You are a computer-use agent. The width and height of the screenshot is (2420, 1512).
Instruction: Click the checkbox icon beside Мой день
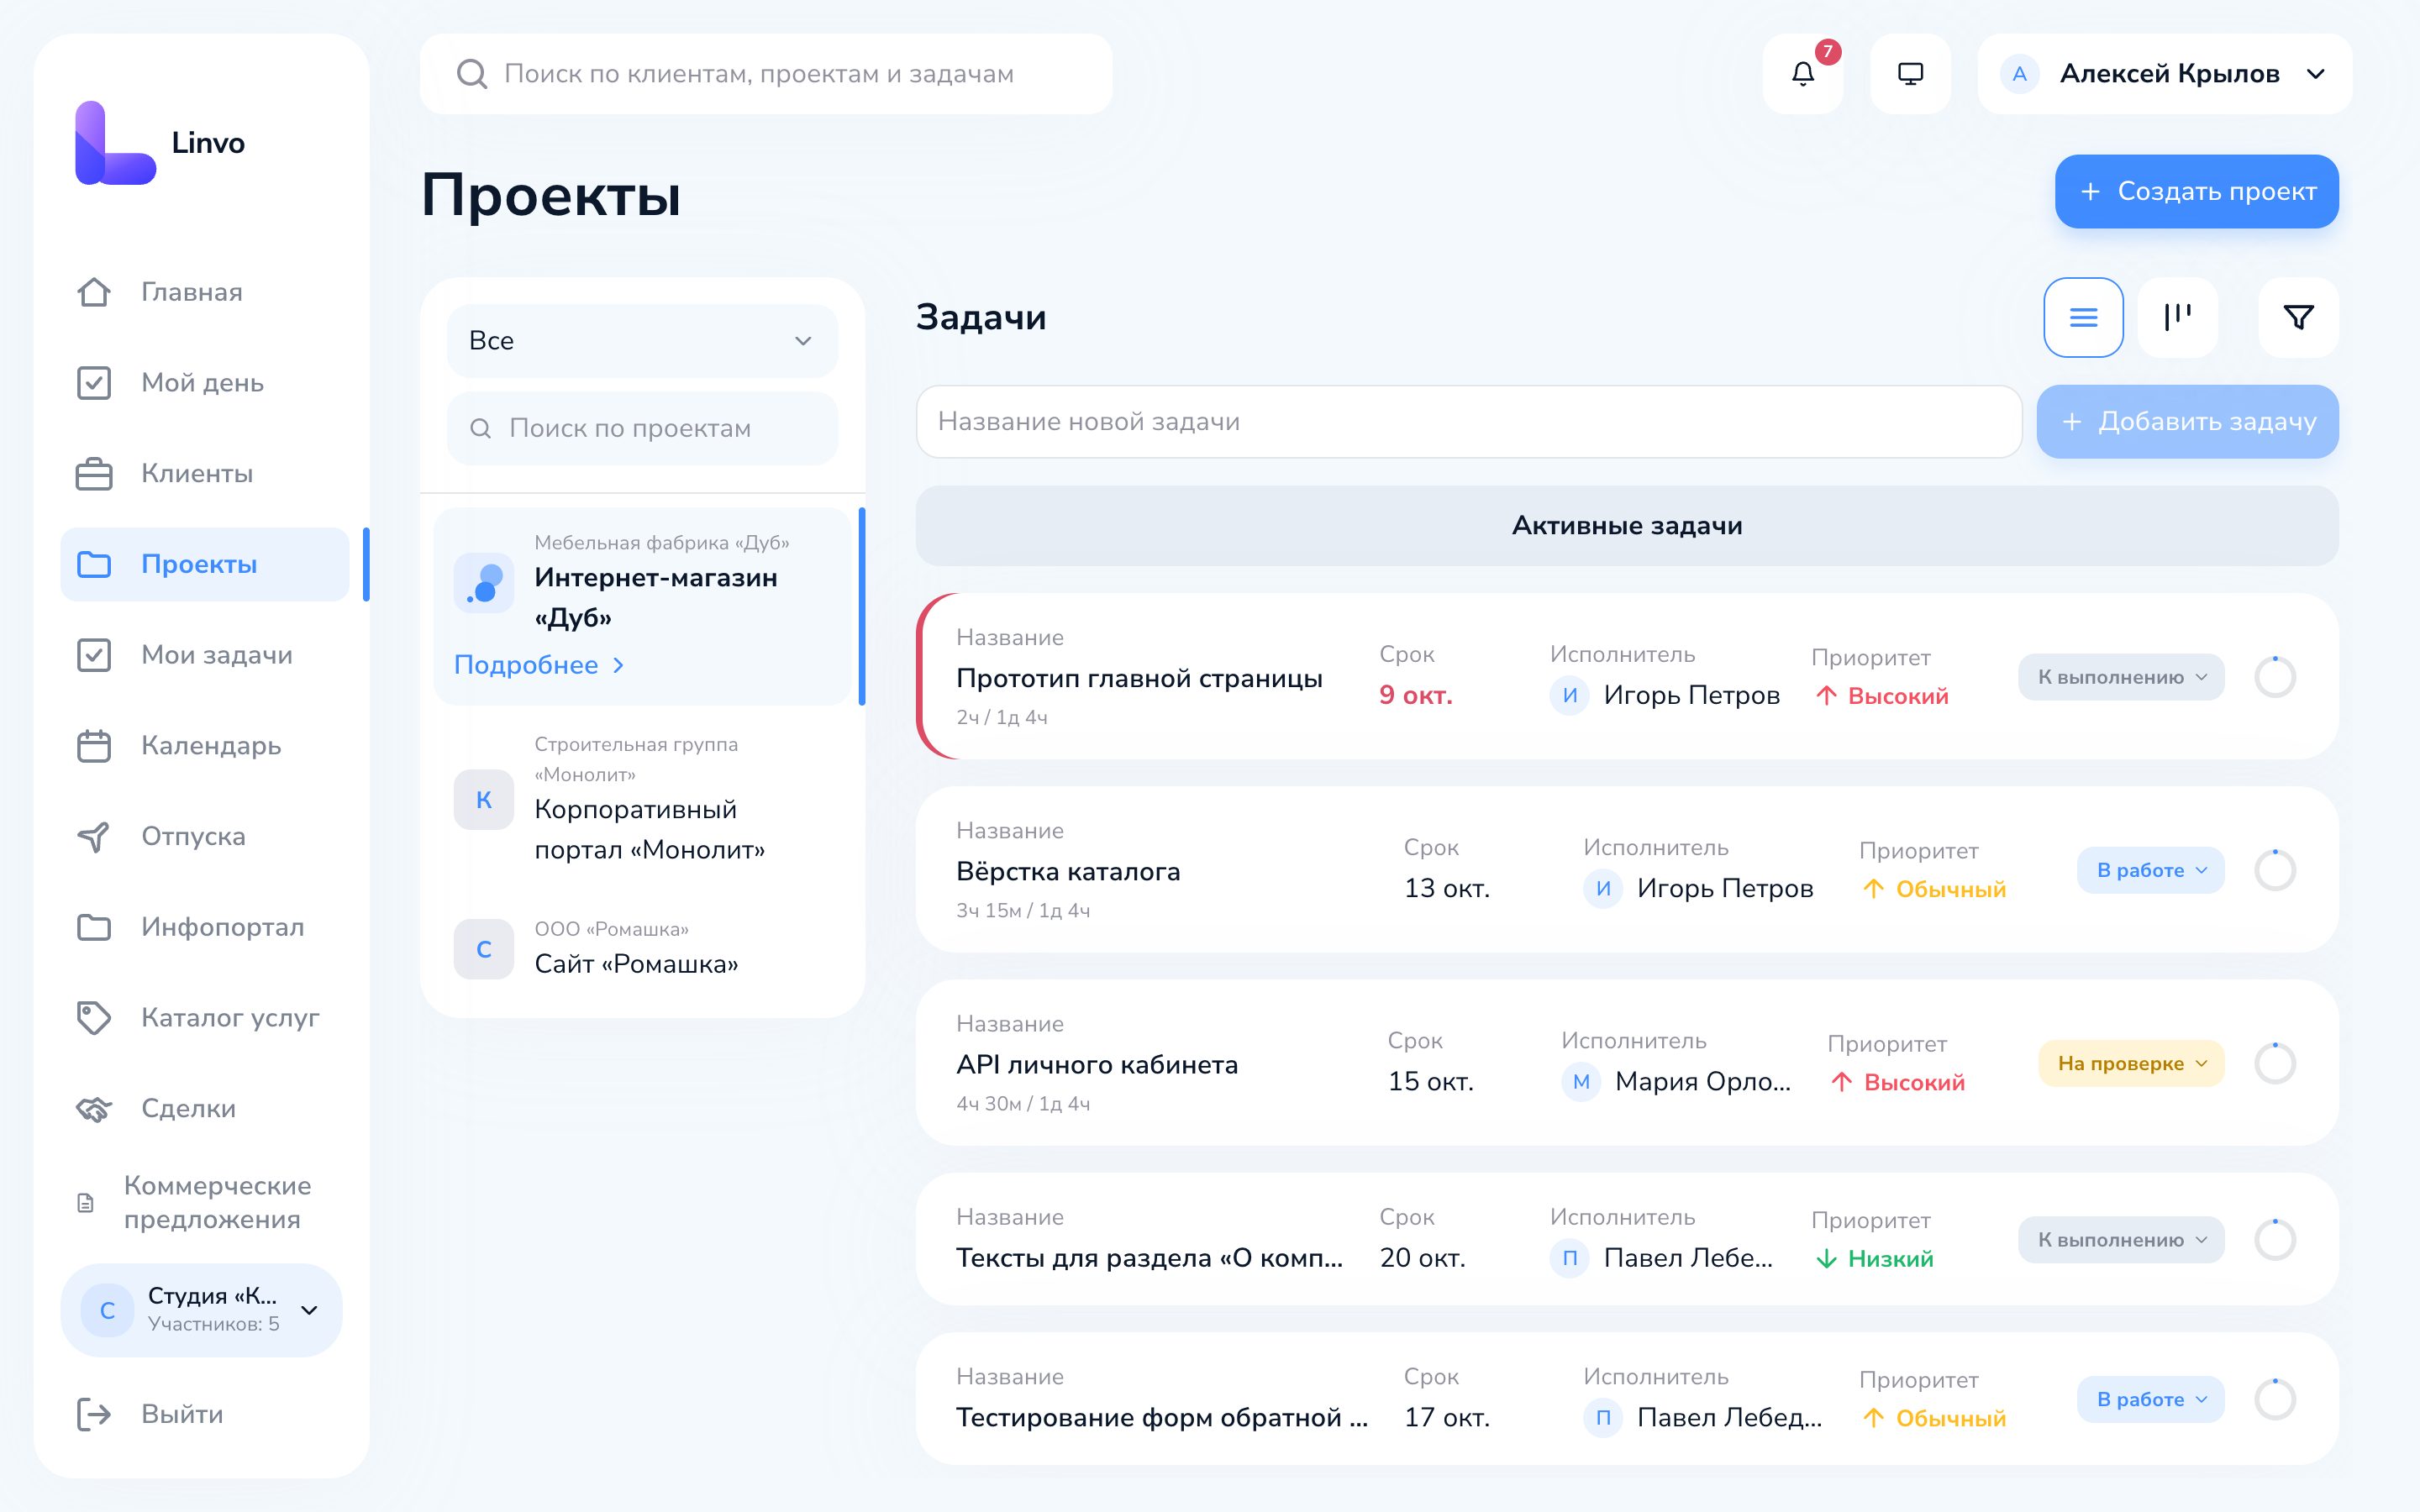(94, 383)
